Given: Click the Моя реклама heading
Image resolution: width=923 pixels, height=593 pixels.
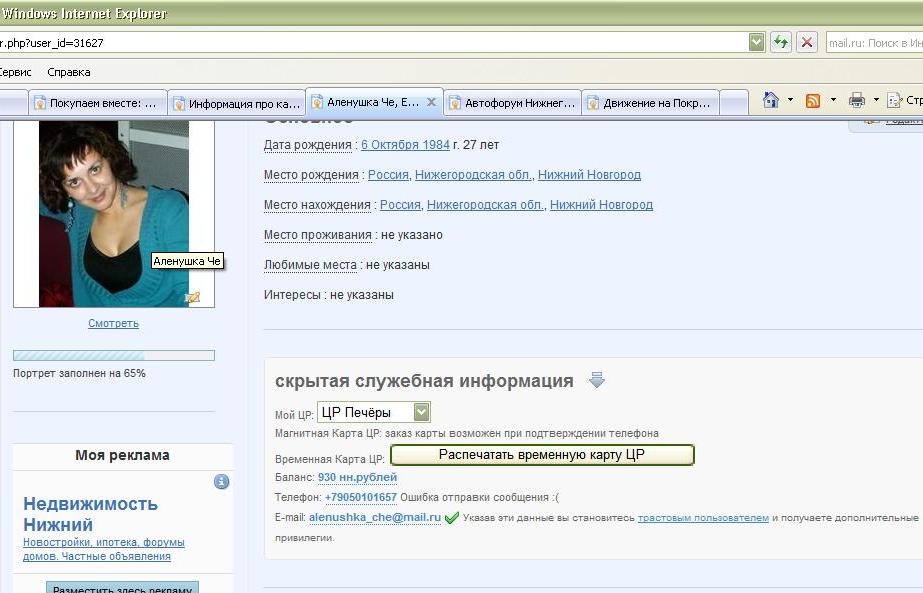Looking at the screenshot, I should point(122,455).
